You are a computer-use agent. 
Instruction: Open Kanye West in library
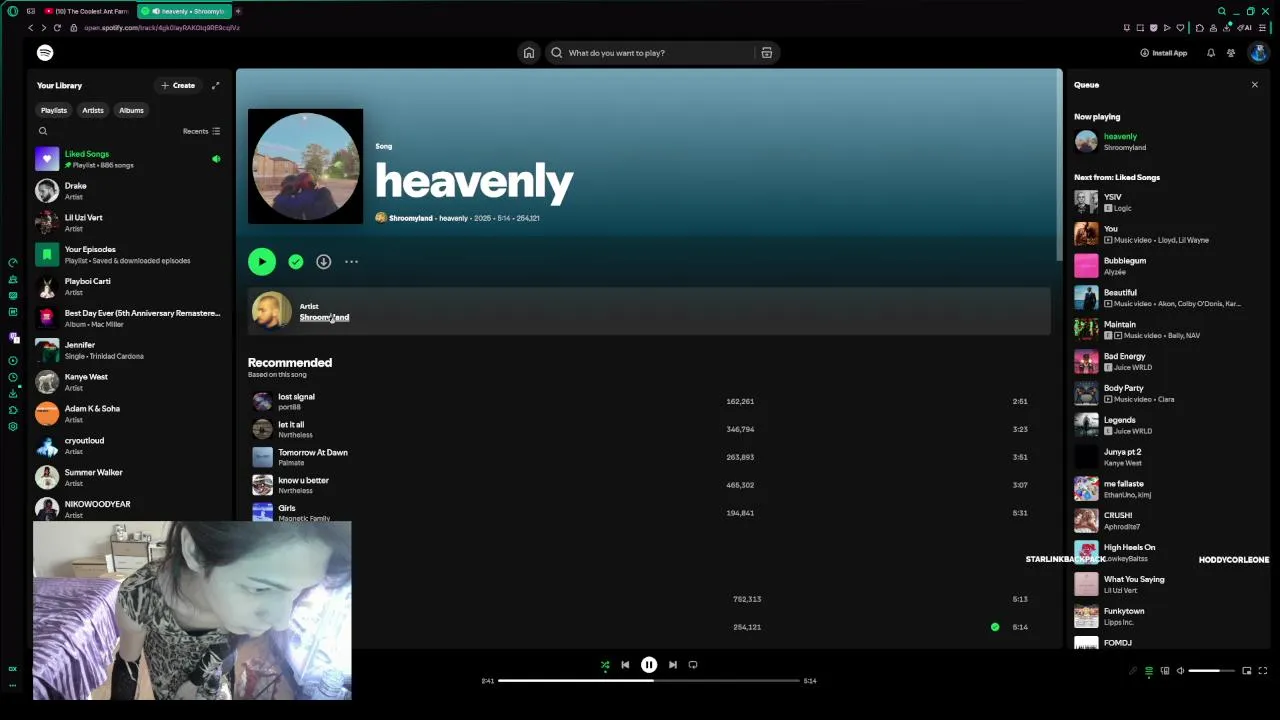point(130,382)
